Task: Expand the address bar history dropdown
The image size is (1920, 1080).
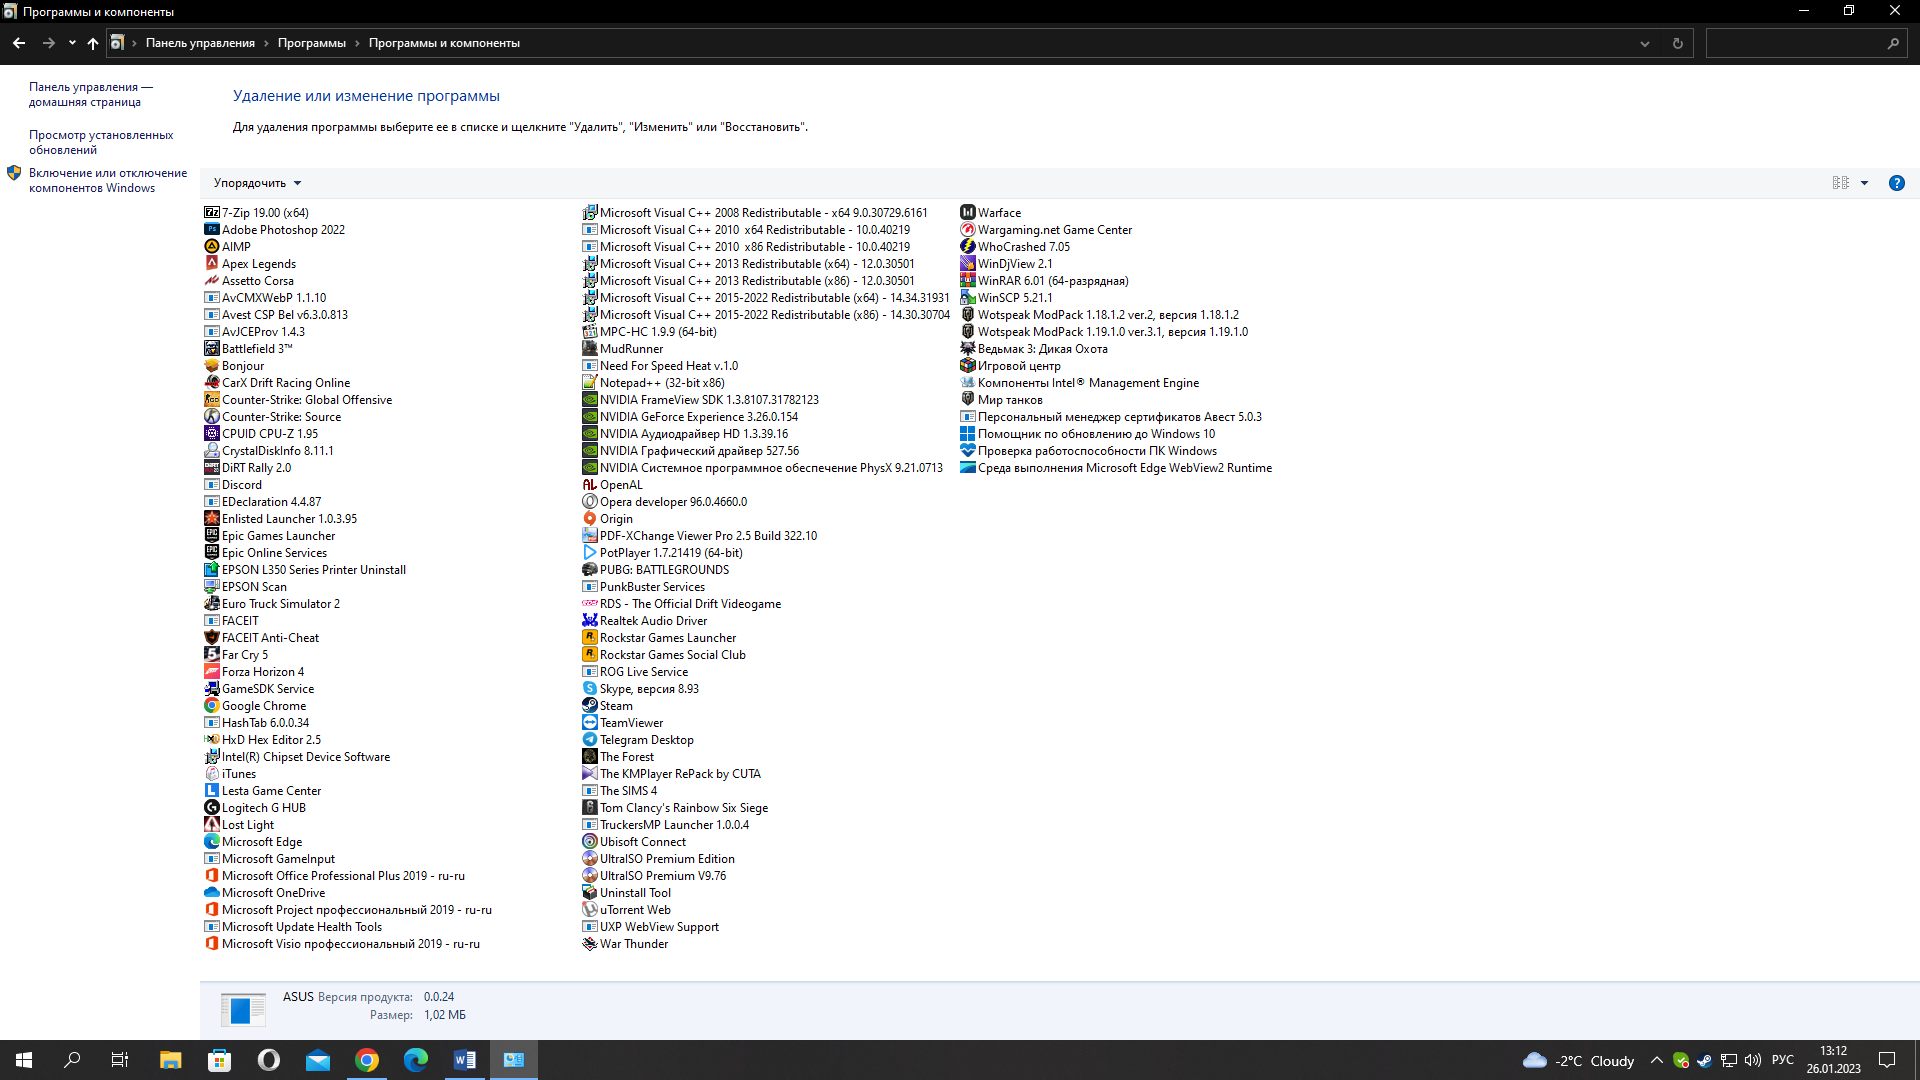Action: [x=1644, y=43]
